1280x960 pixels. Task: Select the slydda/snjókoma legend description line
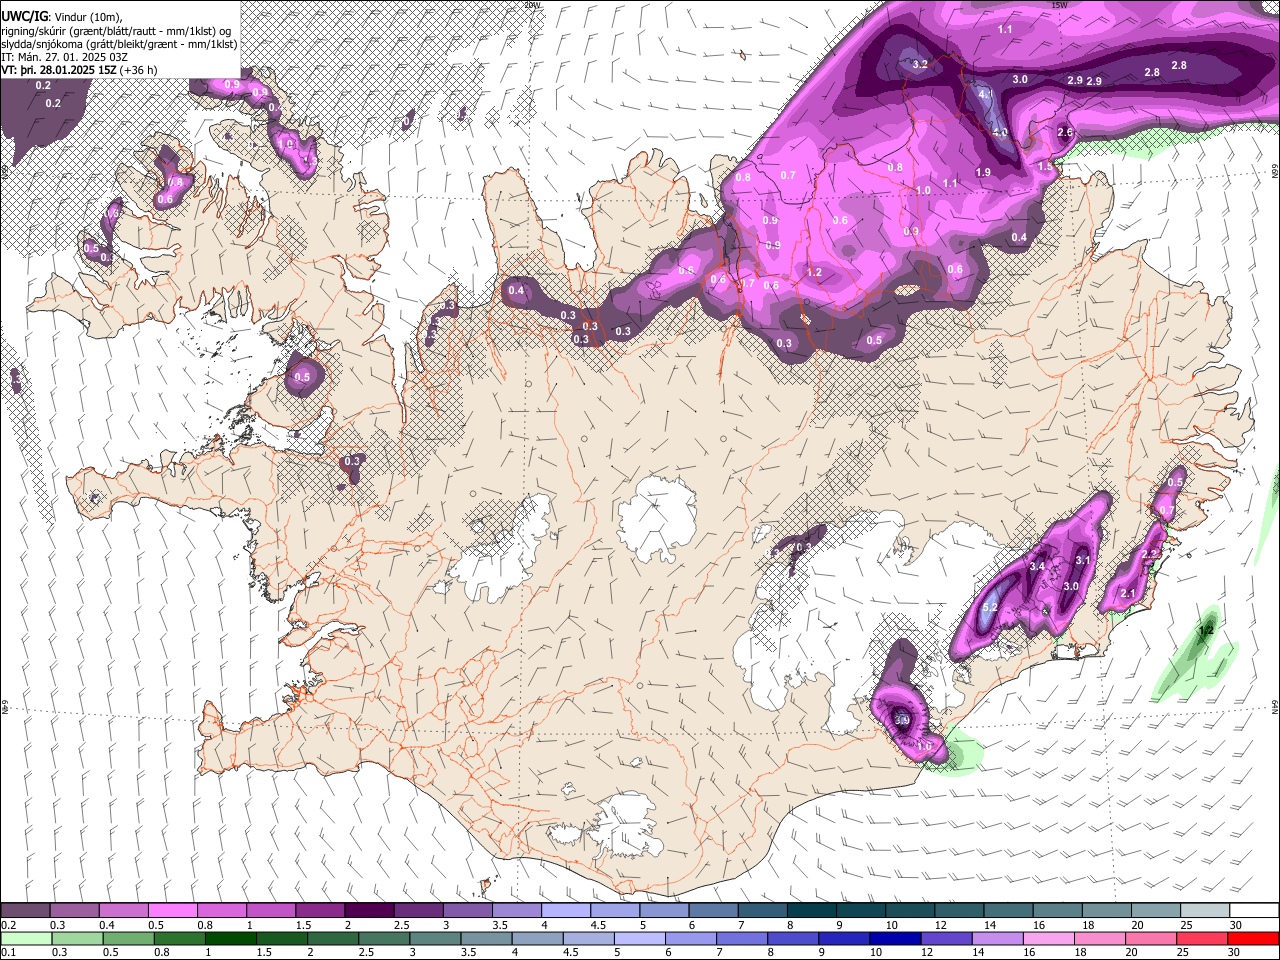[119, 45]
